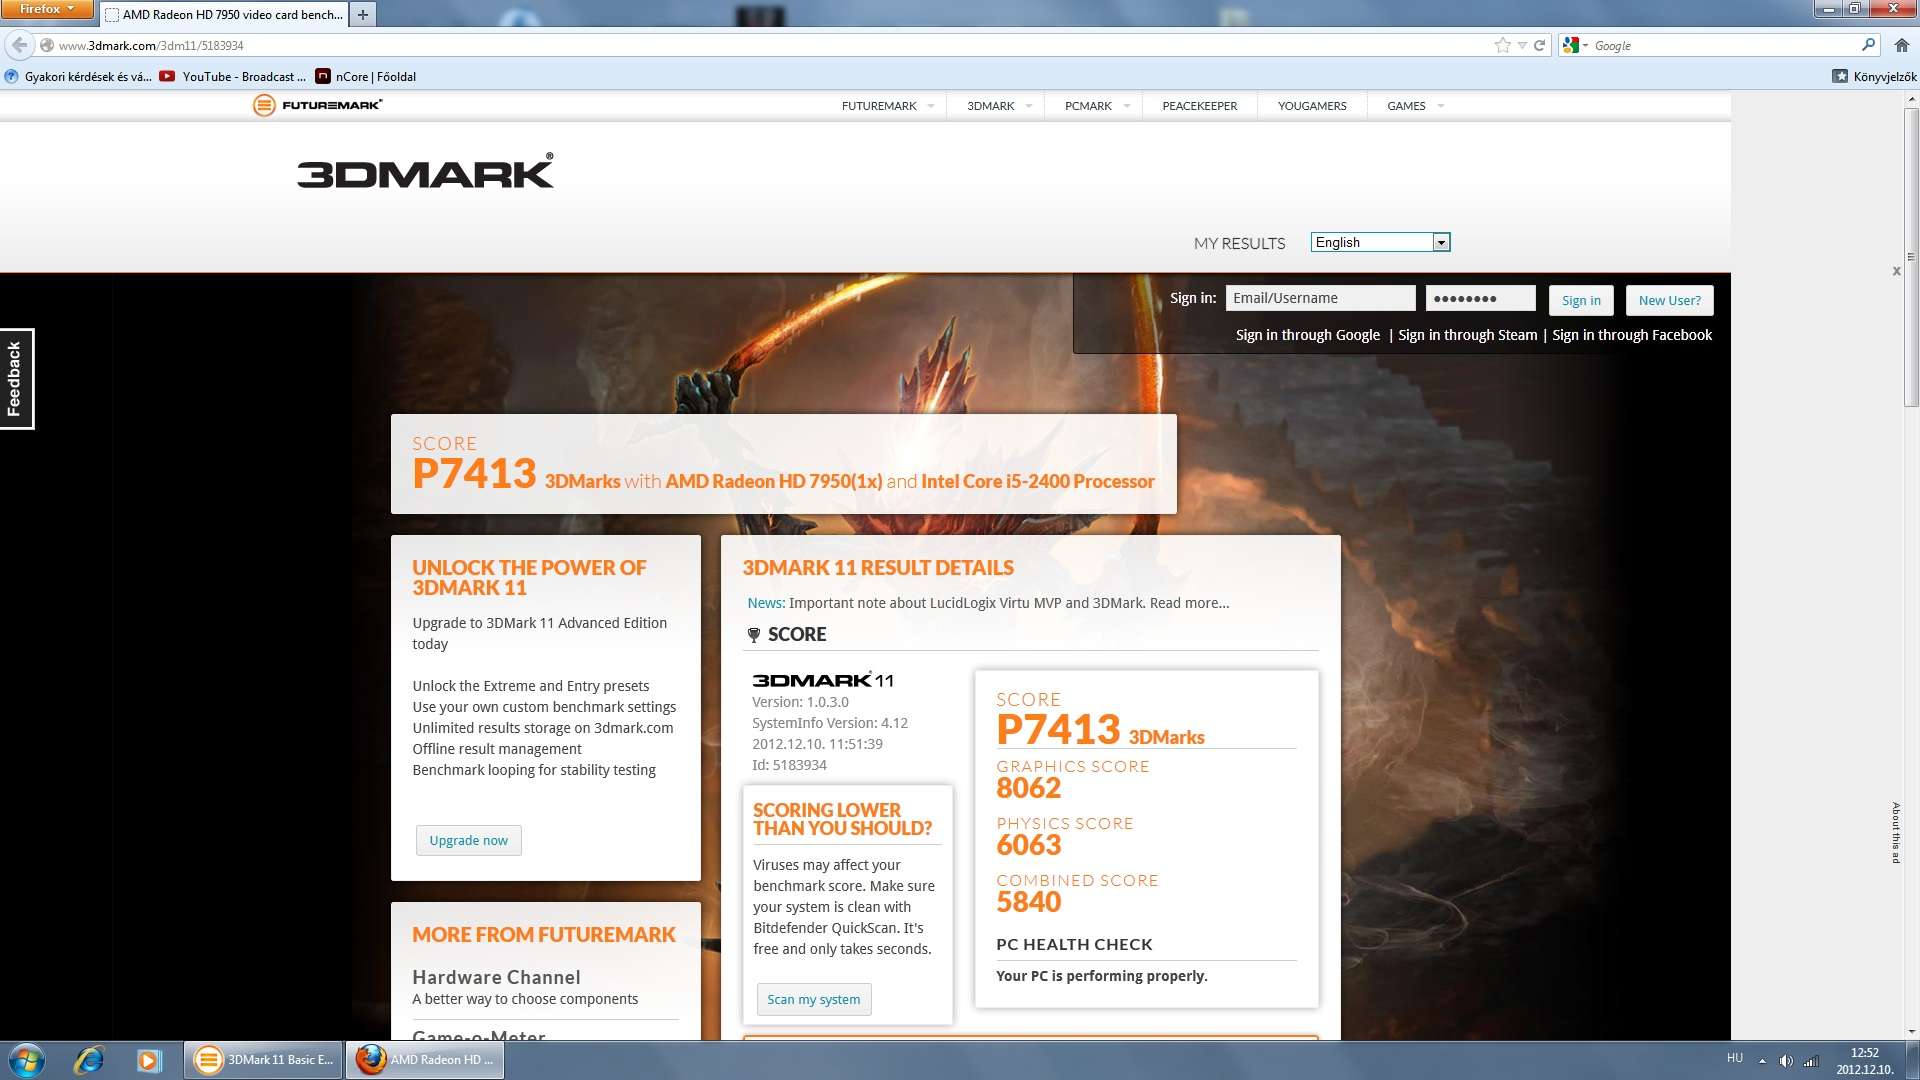This screenshot has width=1920, height=1080.
Task: Open the PEACEKEEPER menu item
Action: click(1199, 106)
